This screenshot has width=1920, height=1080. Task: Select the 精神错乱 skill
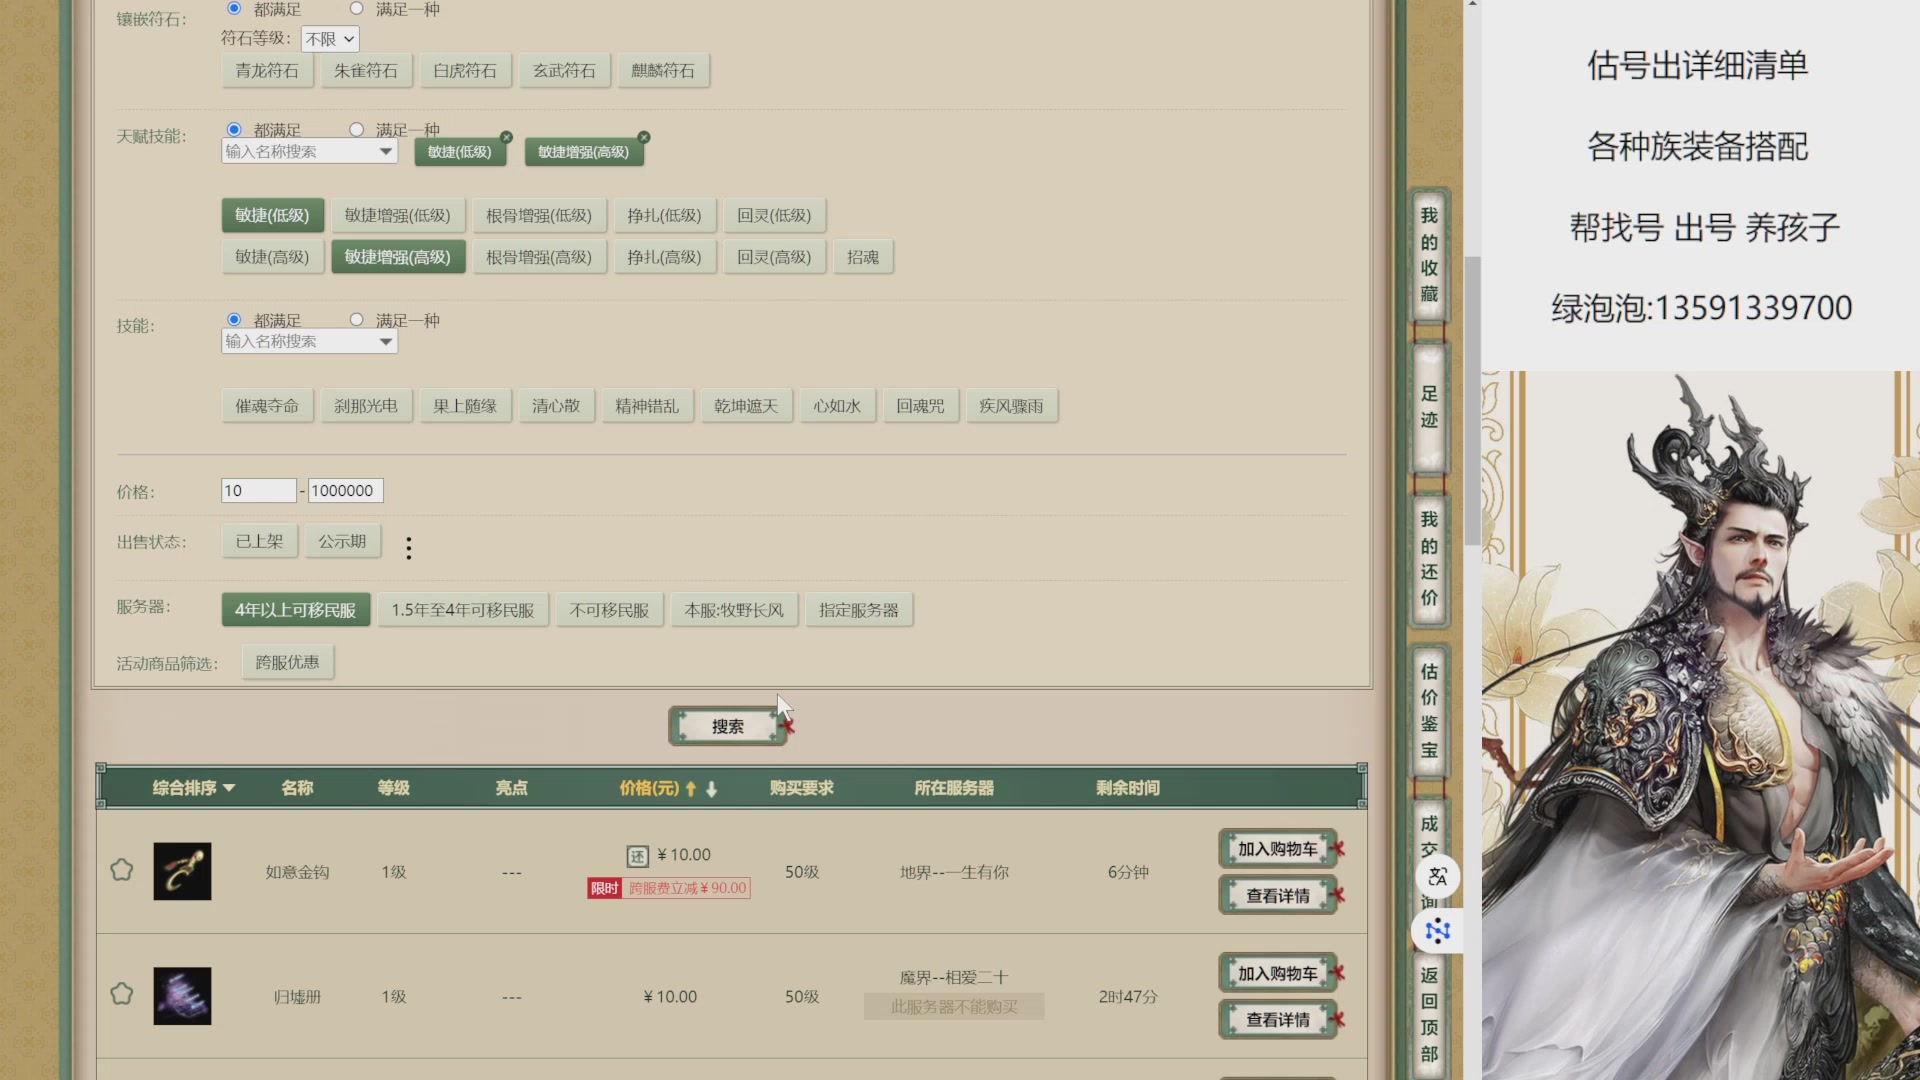tap(647, 406)
